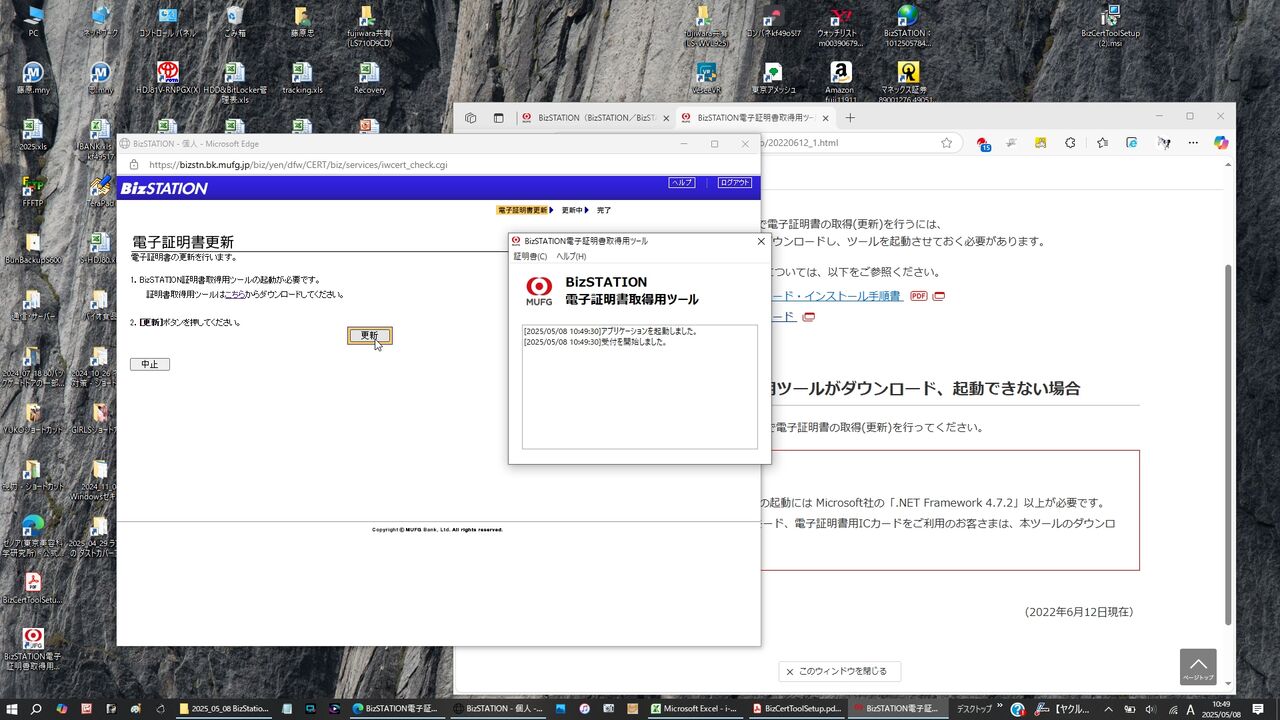Switch to the first BizSTATION browser tab

tap(594, 118)
